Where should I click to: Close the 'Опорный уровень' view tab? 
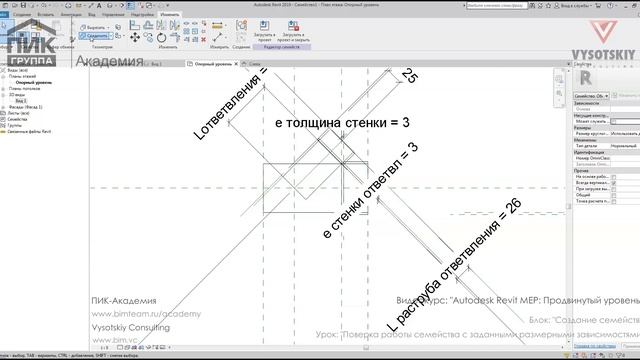click(236, 64)
